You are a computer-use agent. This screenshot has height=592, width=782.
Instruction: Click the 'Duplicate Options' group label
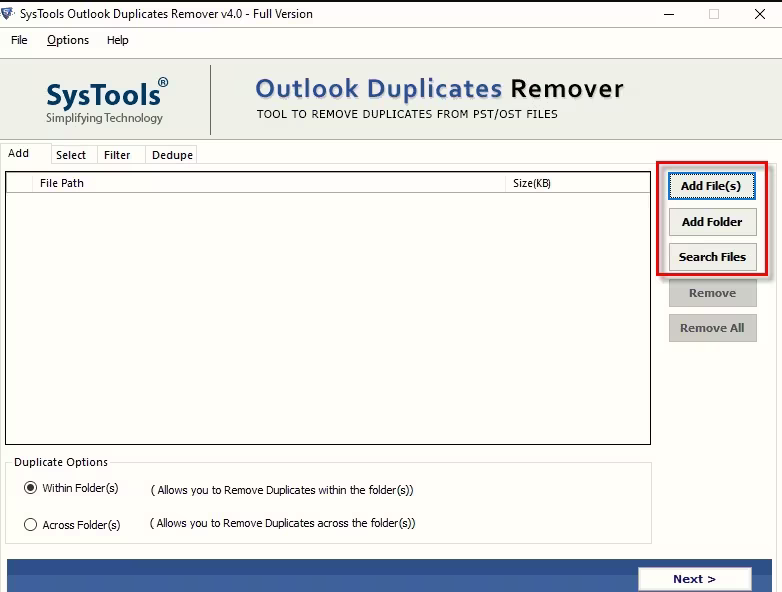point(61,462)
